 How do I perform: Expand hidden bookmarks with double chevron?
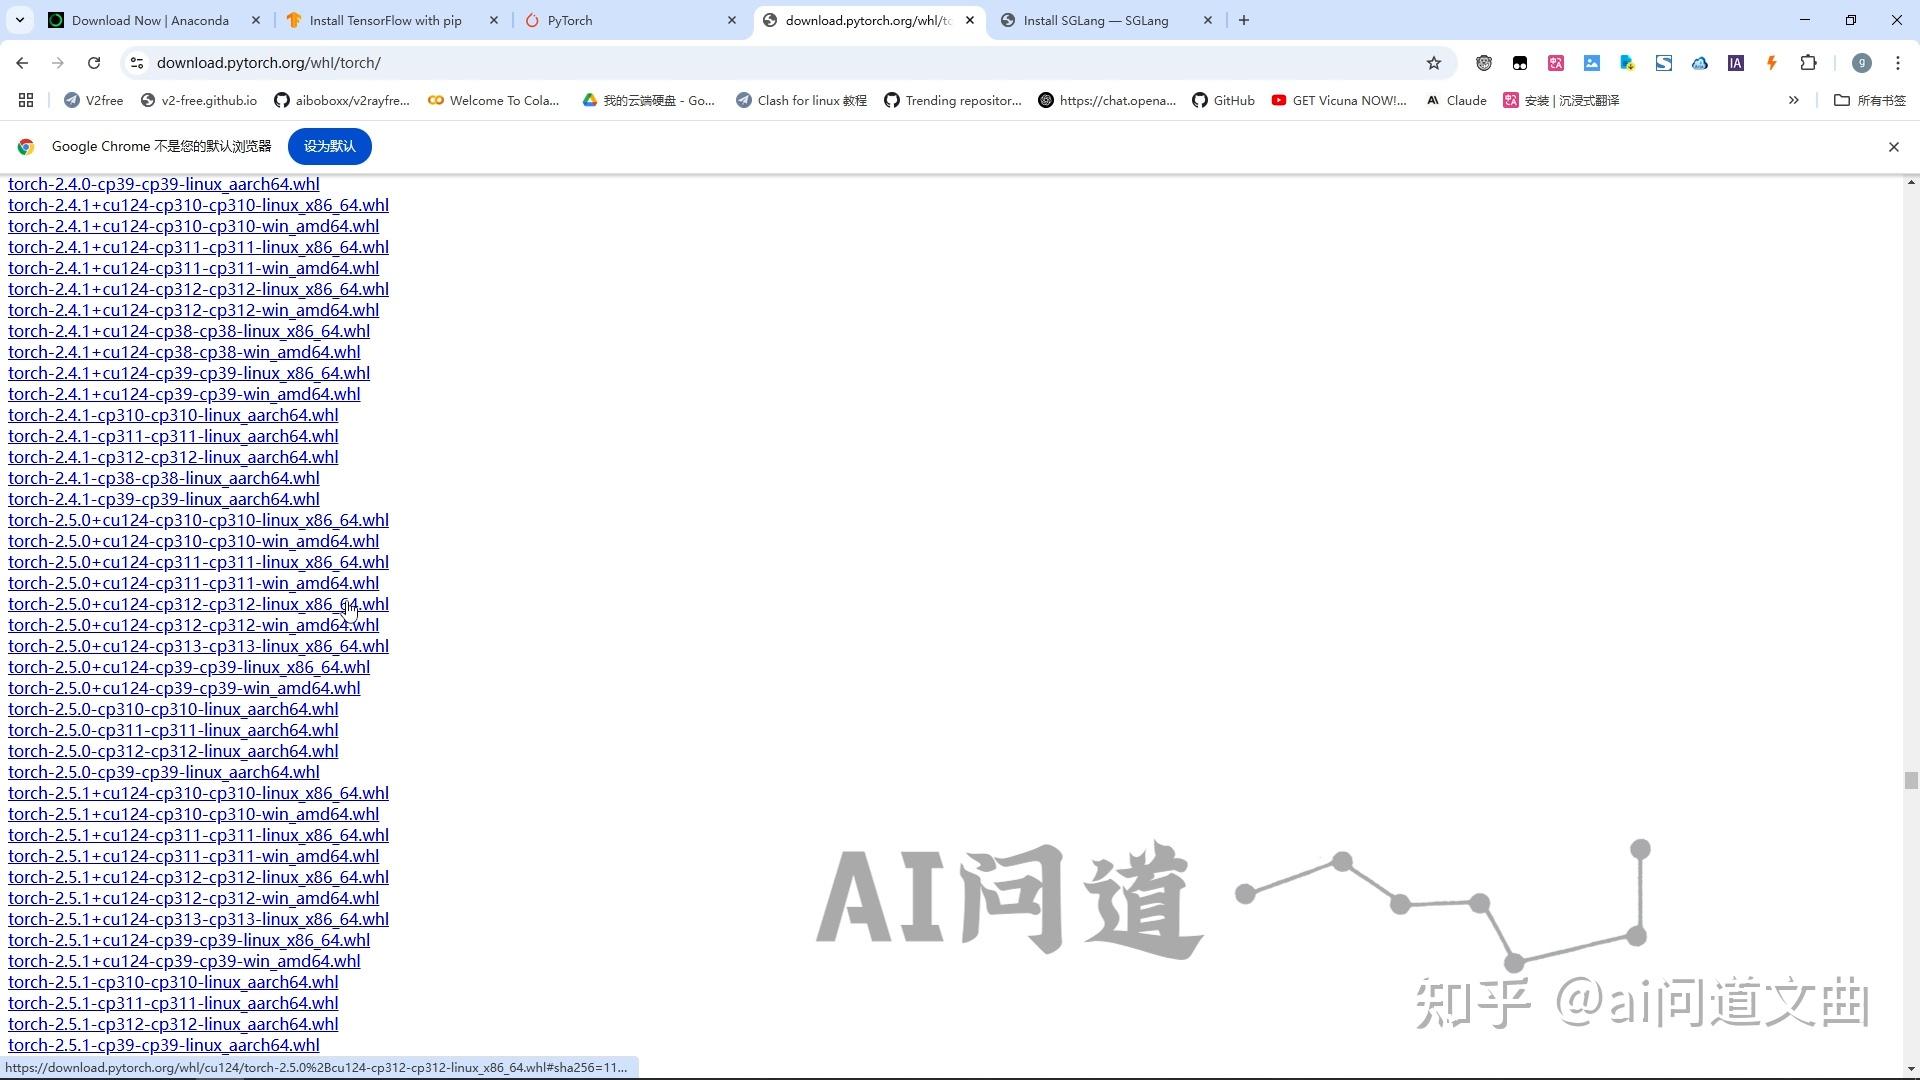coord(1793,100)
